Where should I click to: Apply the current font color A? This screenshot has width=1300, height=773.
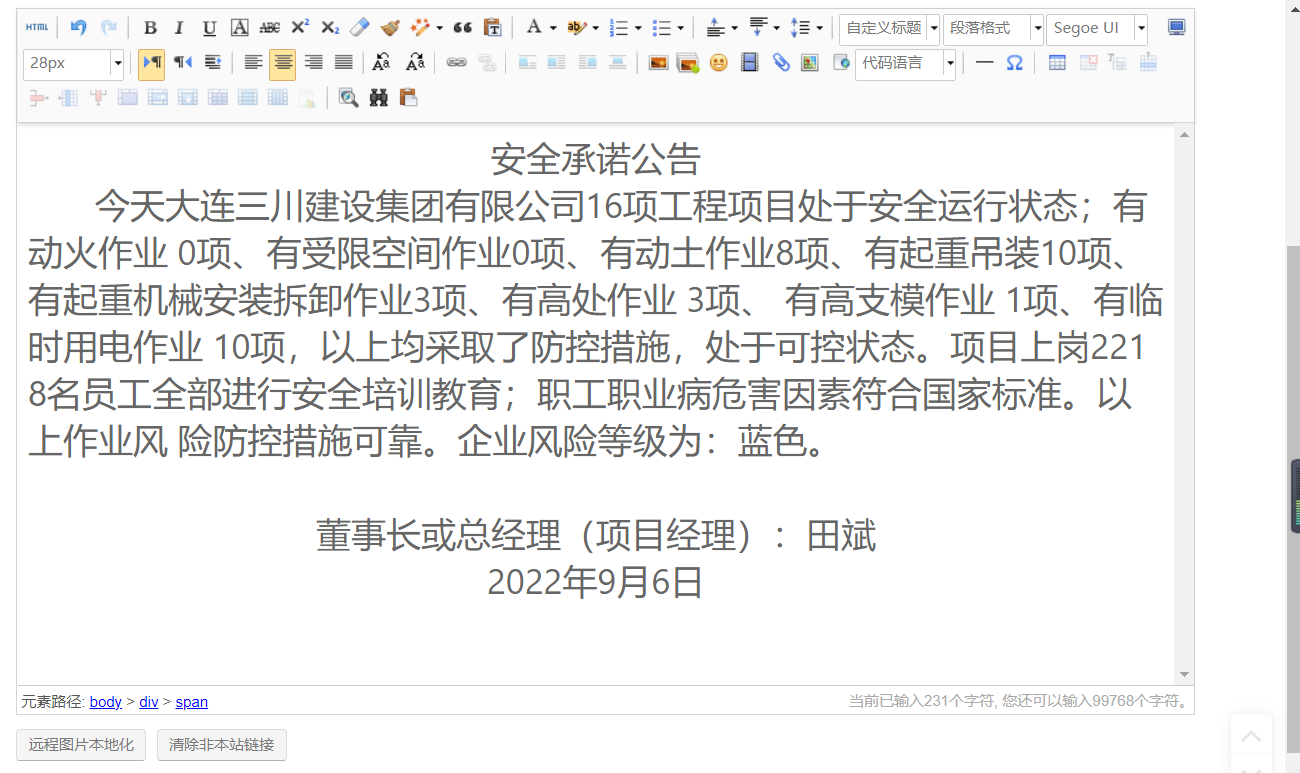(x=534, y=28)
